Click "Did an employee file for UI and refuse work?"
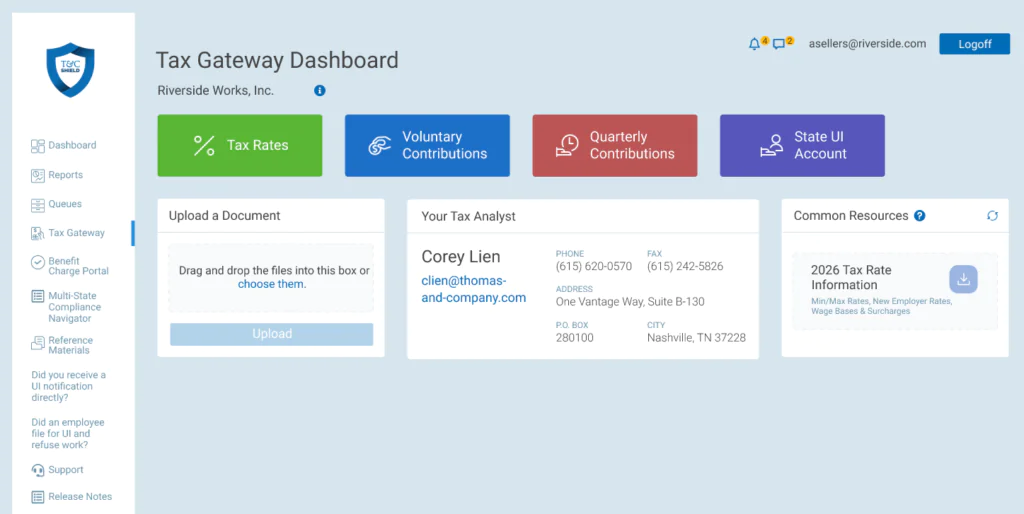Viewport: 1024px width, 514px height. point(68,434)
